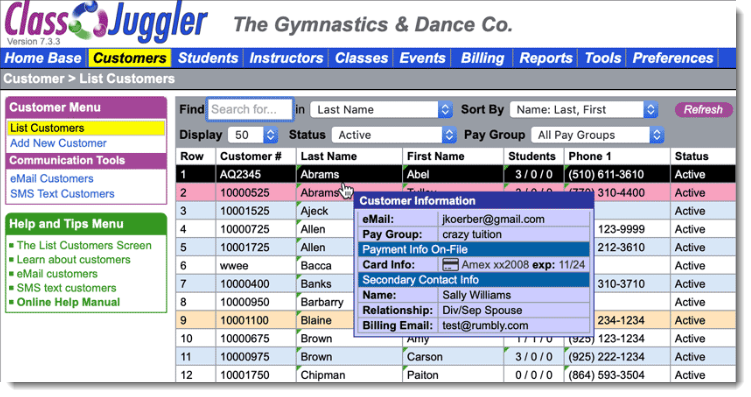Open Add New Customer link
This screenshot has width=751, height=397.
[58, 143]
